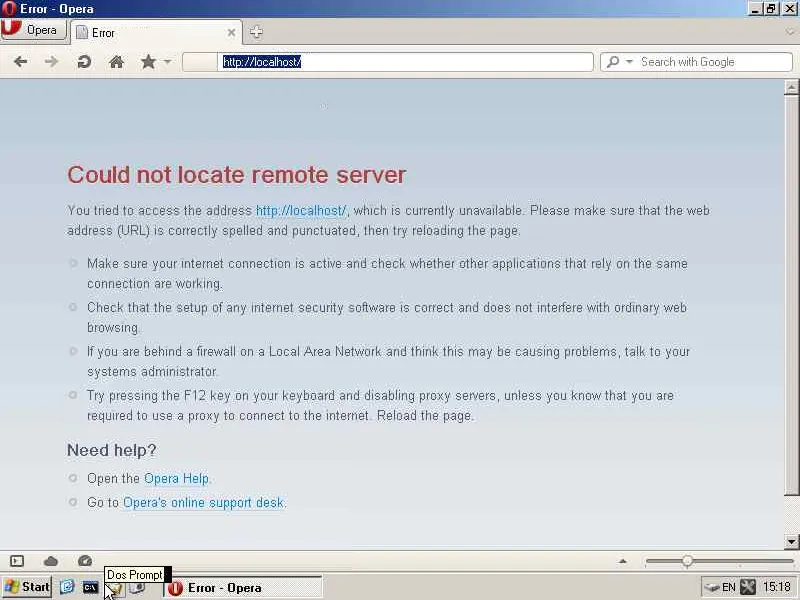Screen dimensions: 800x600
Task: Minimize the Opera window
Action: [x=756, y=9]
